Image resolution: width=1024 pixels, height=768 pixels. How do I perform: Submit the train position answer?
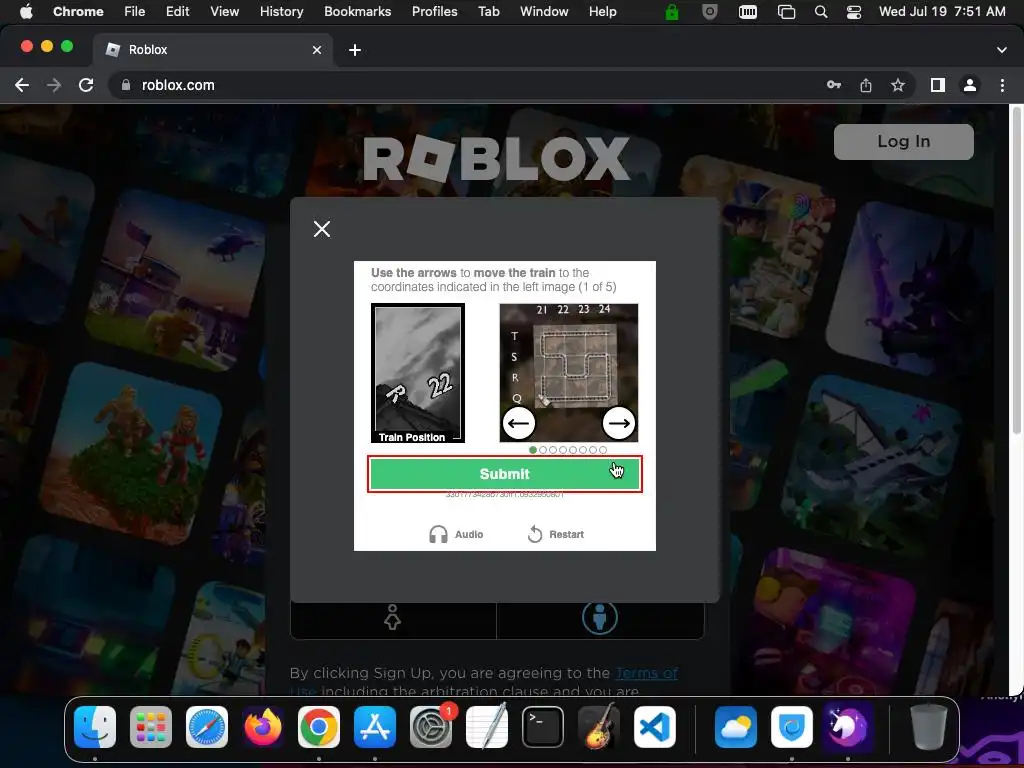tap(505, 474)
